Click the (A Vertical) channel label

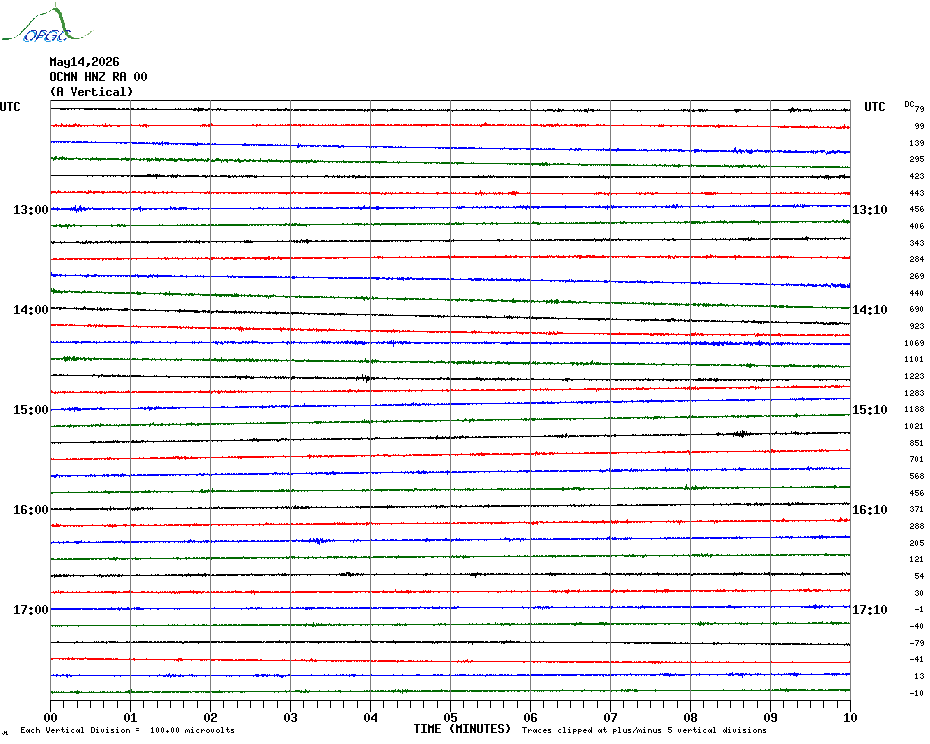point(91,92)
